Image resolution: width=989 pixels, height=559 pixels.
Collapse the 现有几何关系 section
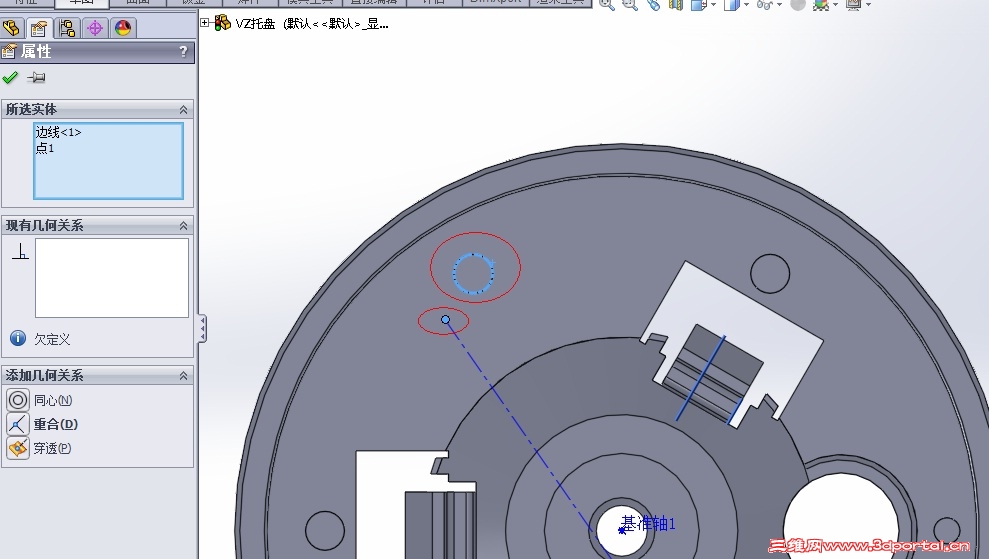coord(183,226)
